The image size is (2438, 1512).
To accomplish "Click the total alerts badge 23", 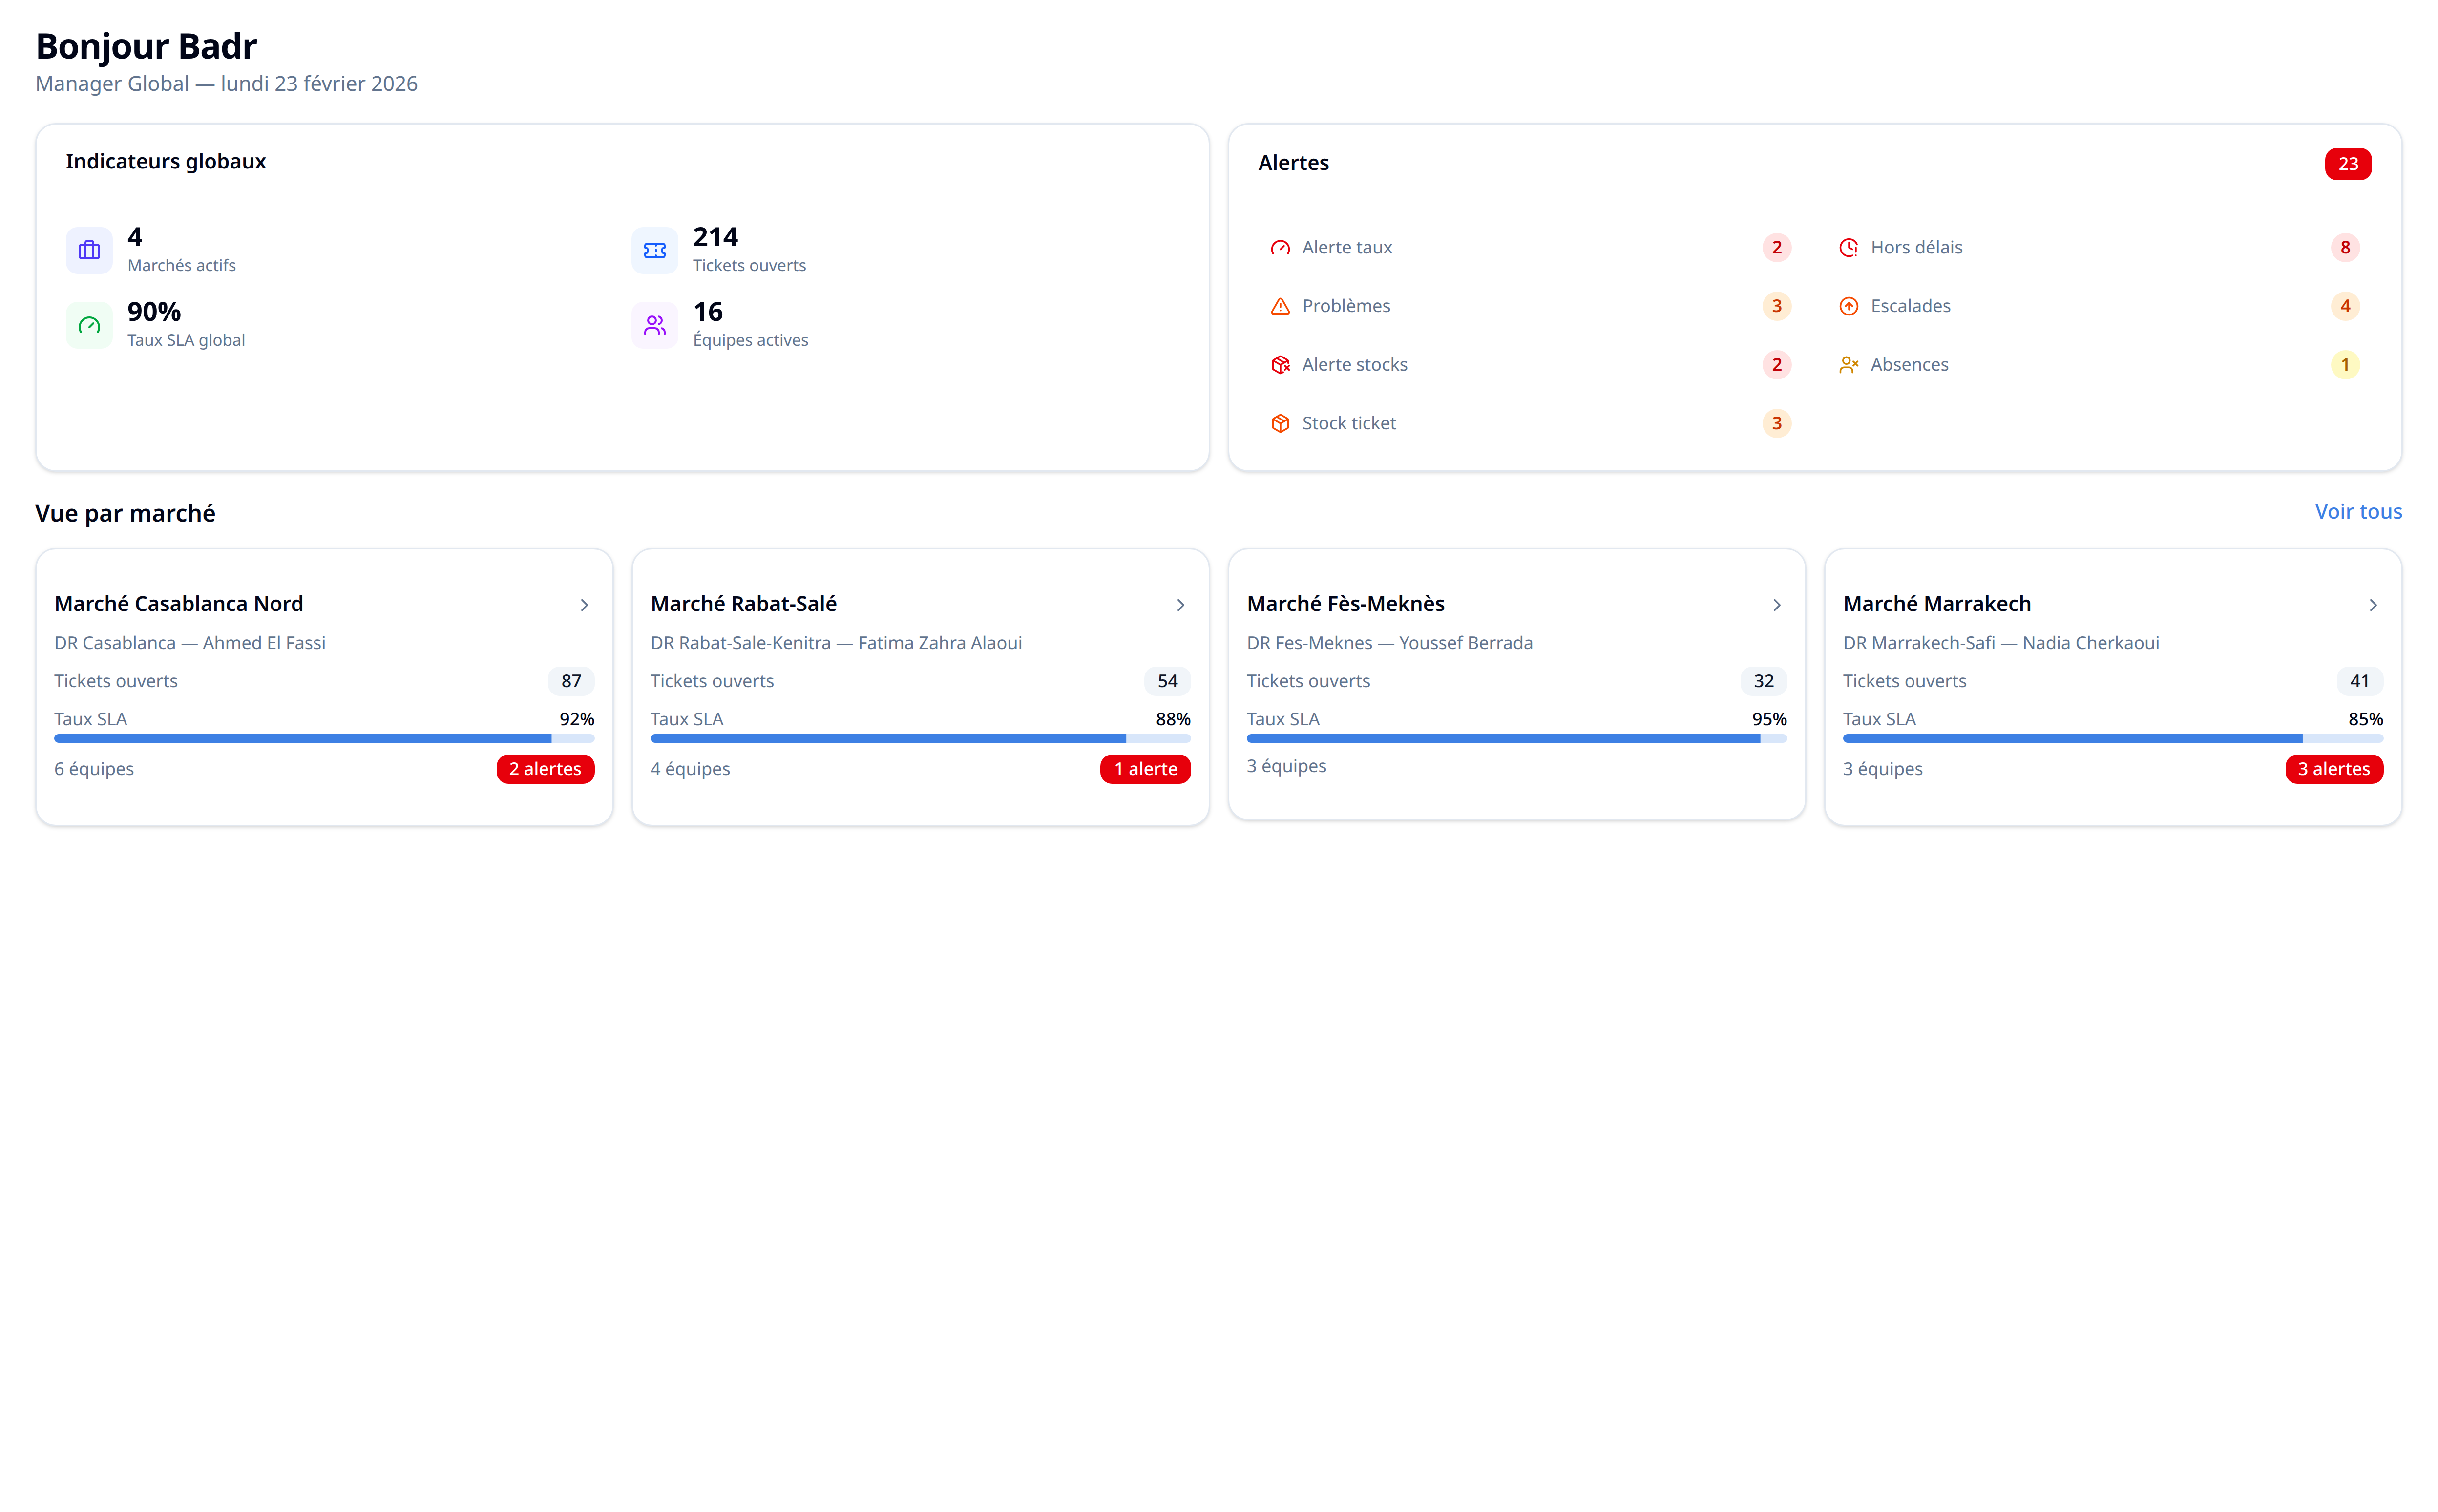I will 2347,164.
